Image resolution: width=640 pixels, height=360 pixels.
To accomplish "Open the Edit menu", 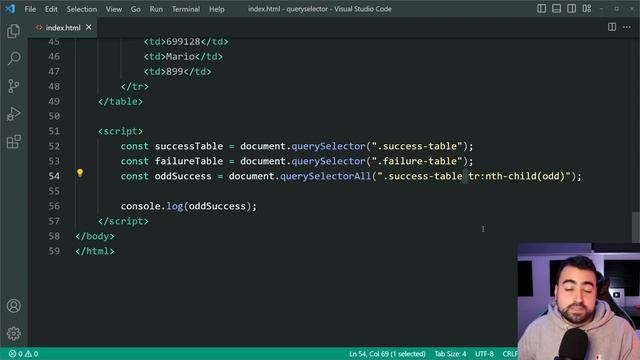I will 51,9.
